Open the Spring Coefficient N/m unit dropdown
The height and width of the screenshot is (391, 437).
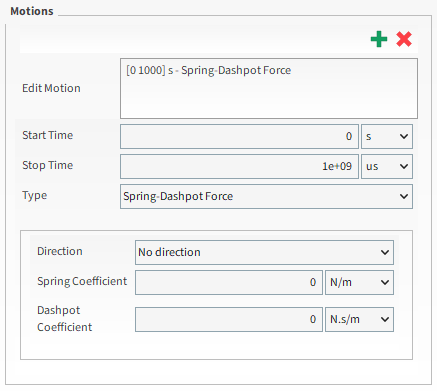click(x=359, y=282)
